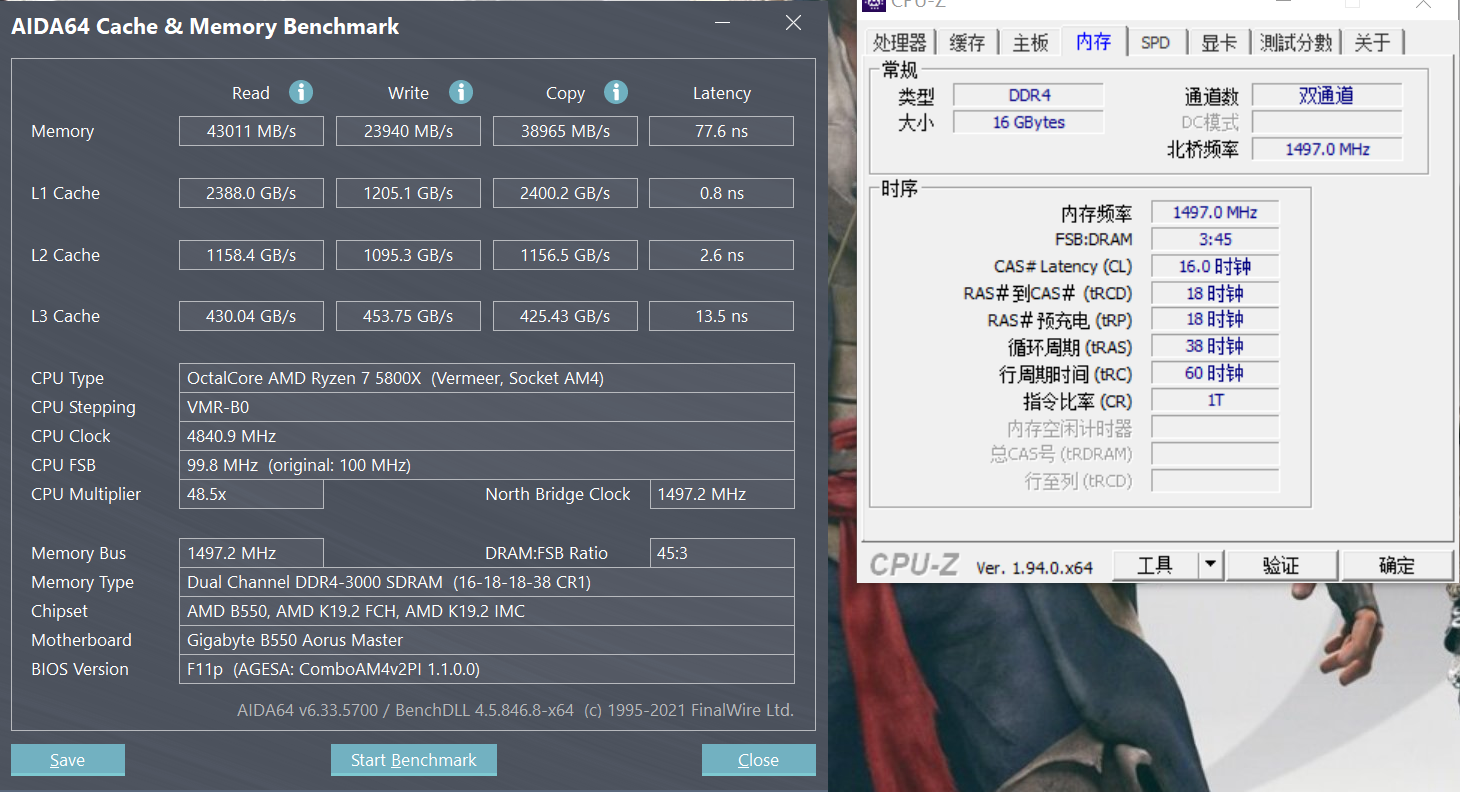Click the Read info icon
Screen dimensions: 1460x792
(x=301, y=93)
